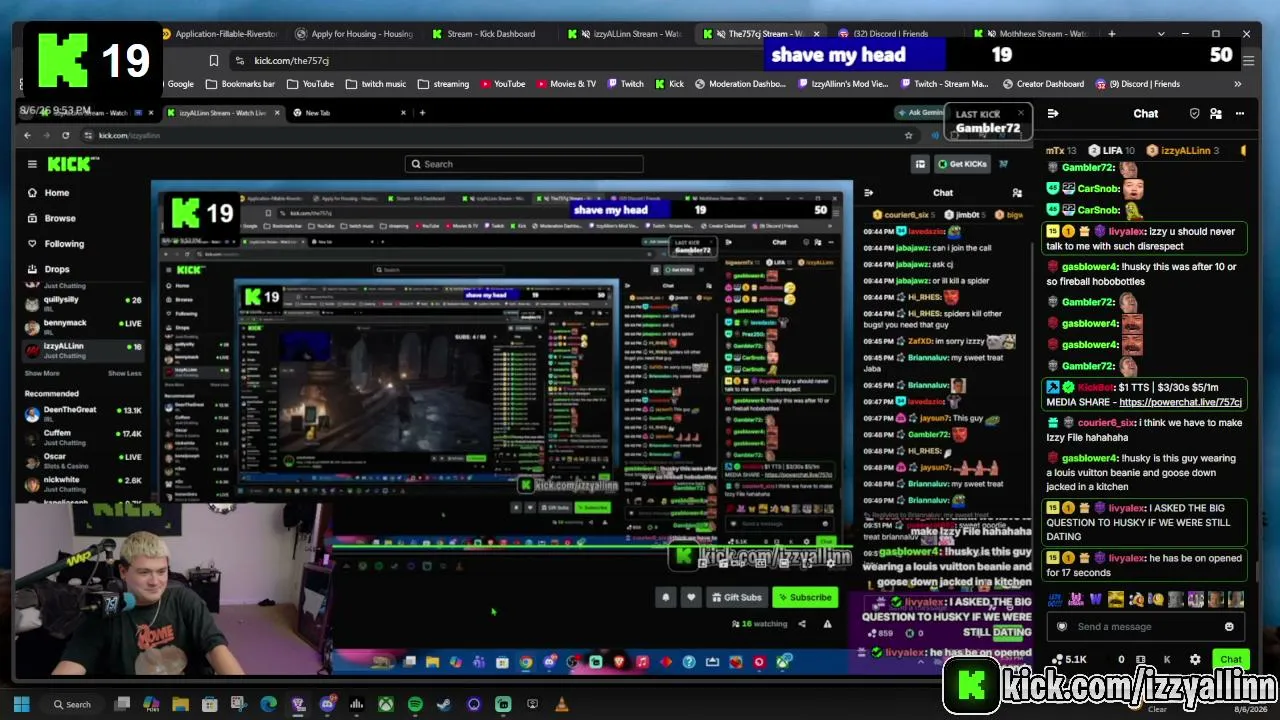Viewport: 1280px width, 720px height.
Task: Expand the Bookmarks bar folder
Action: [240, 84]
